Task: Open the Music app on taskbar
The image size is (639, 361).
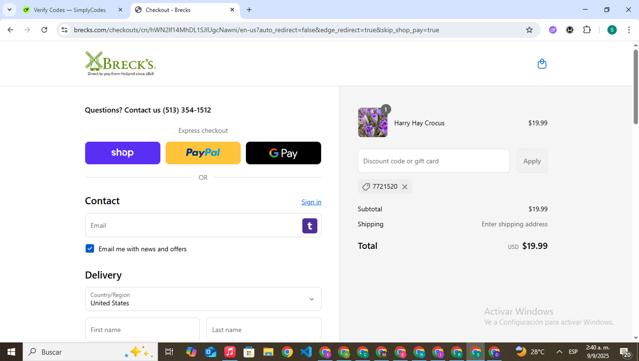Action: coord(229,352)
